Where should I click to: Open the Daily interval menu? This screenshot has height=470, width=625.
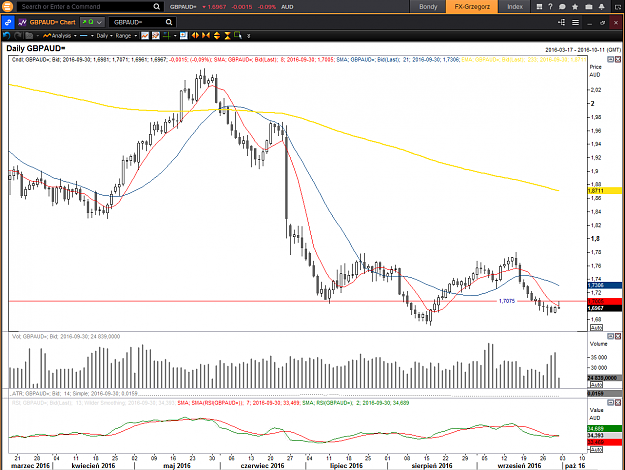(x=102, y=36)
